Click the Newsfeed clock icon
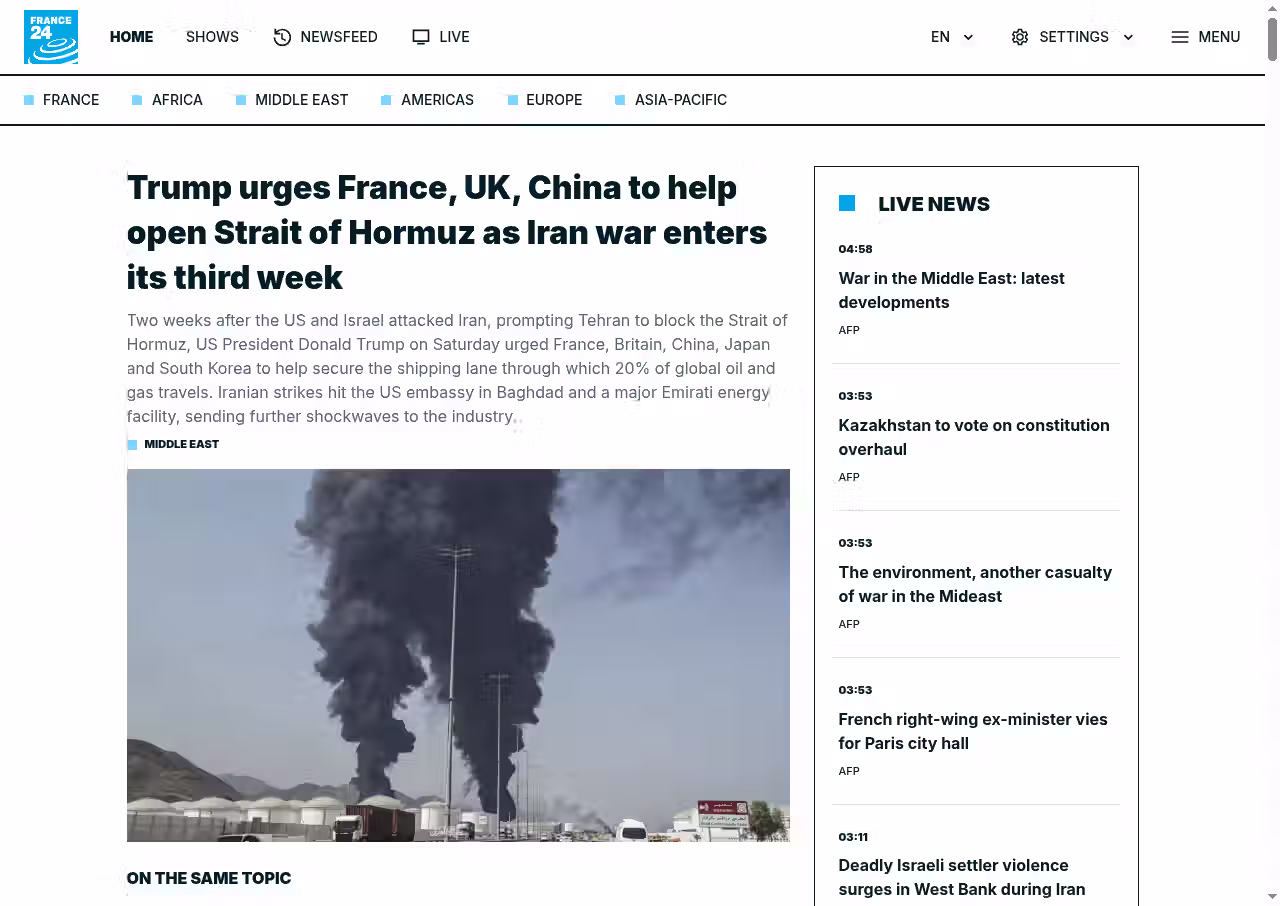Screen dimensions: 1280x906 (x=282, y=37)
